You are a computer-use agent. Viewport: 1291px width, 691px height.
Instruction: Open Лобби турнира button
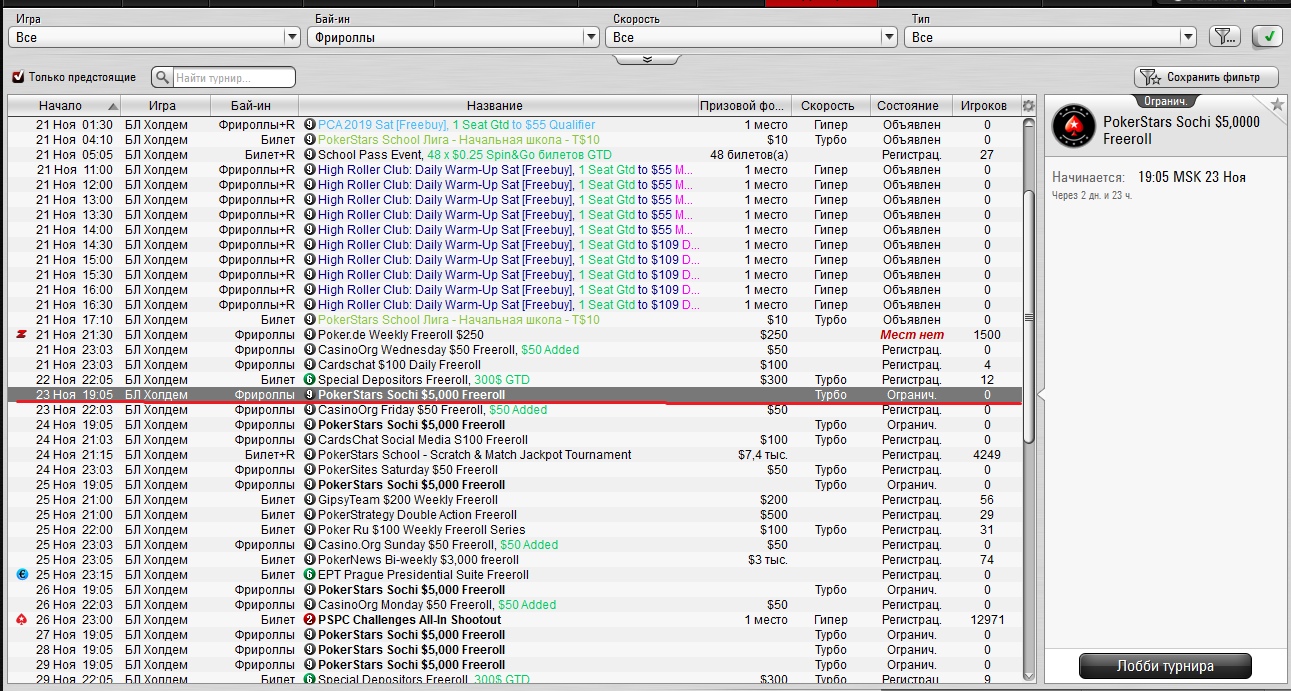click(1165, 666)
